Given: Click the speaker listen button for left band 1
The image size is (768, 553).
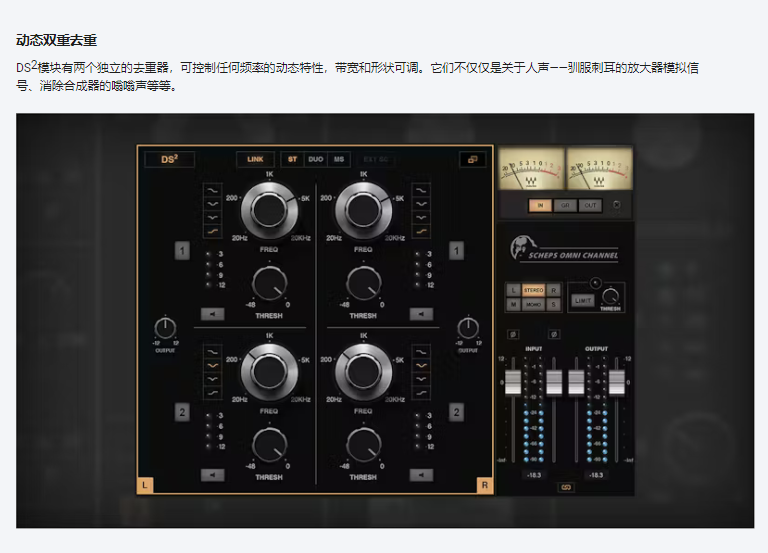Looking at the screenshot, I should (x=213, y=314).
